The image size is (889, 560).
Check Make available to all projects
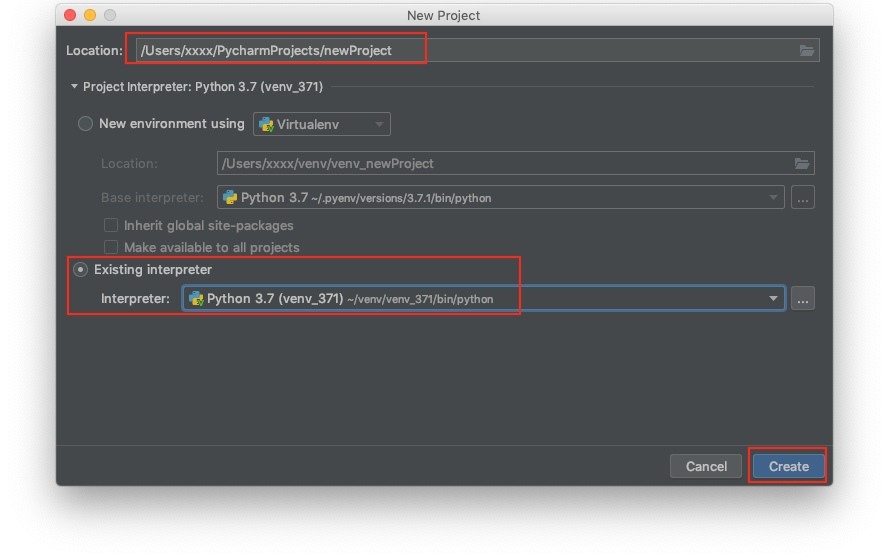coord(111,247)
